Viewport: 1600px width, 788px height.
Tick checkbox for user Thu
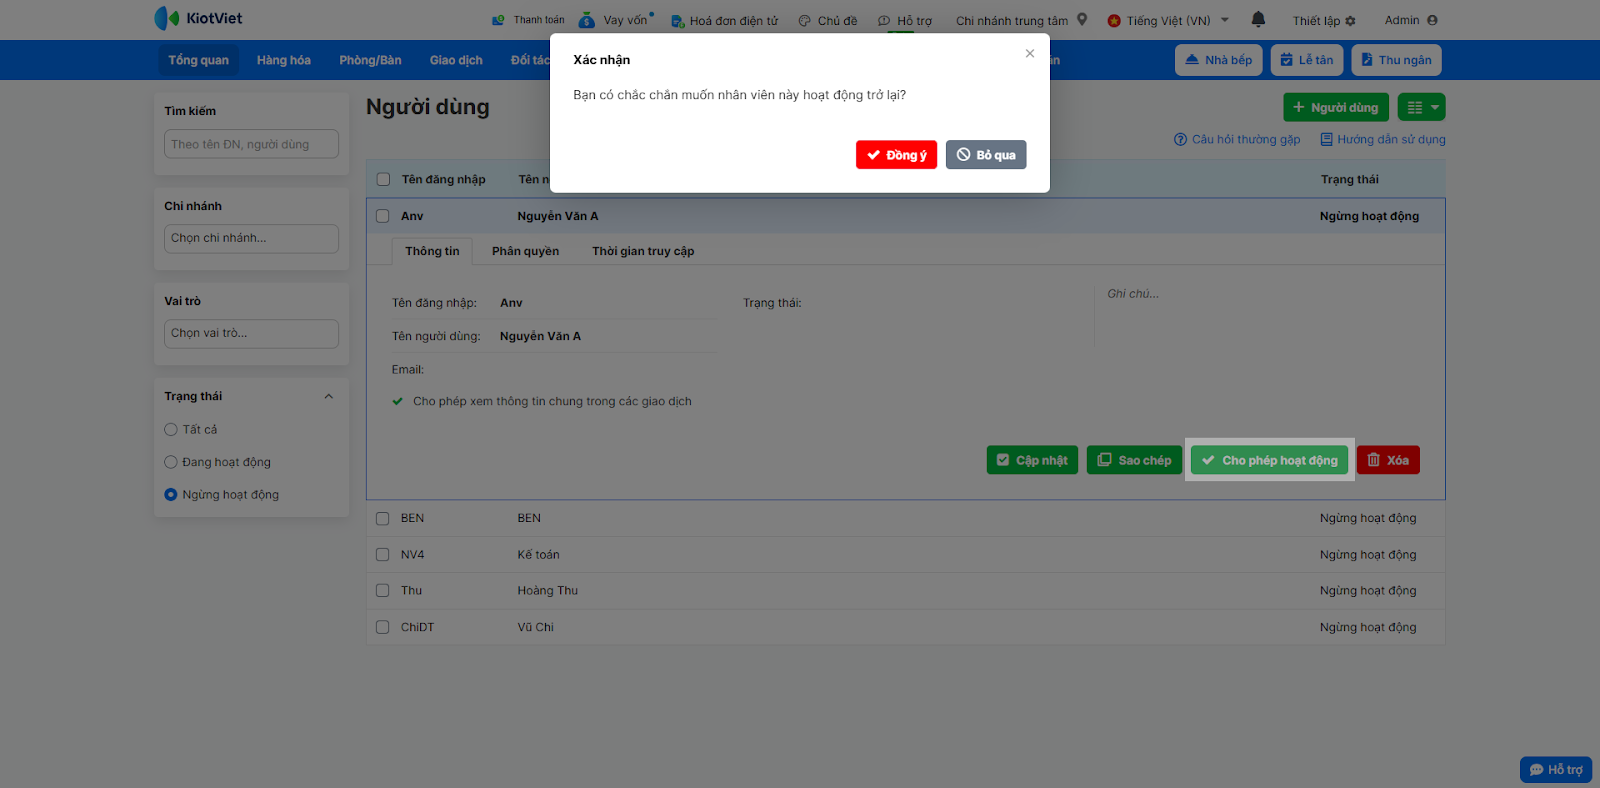pyautogui.click(x=382, y=590)
